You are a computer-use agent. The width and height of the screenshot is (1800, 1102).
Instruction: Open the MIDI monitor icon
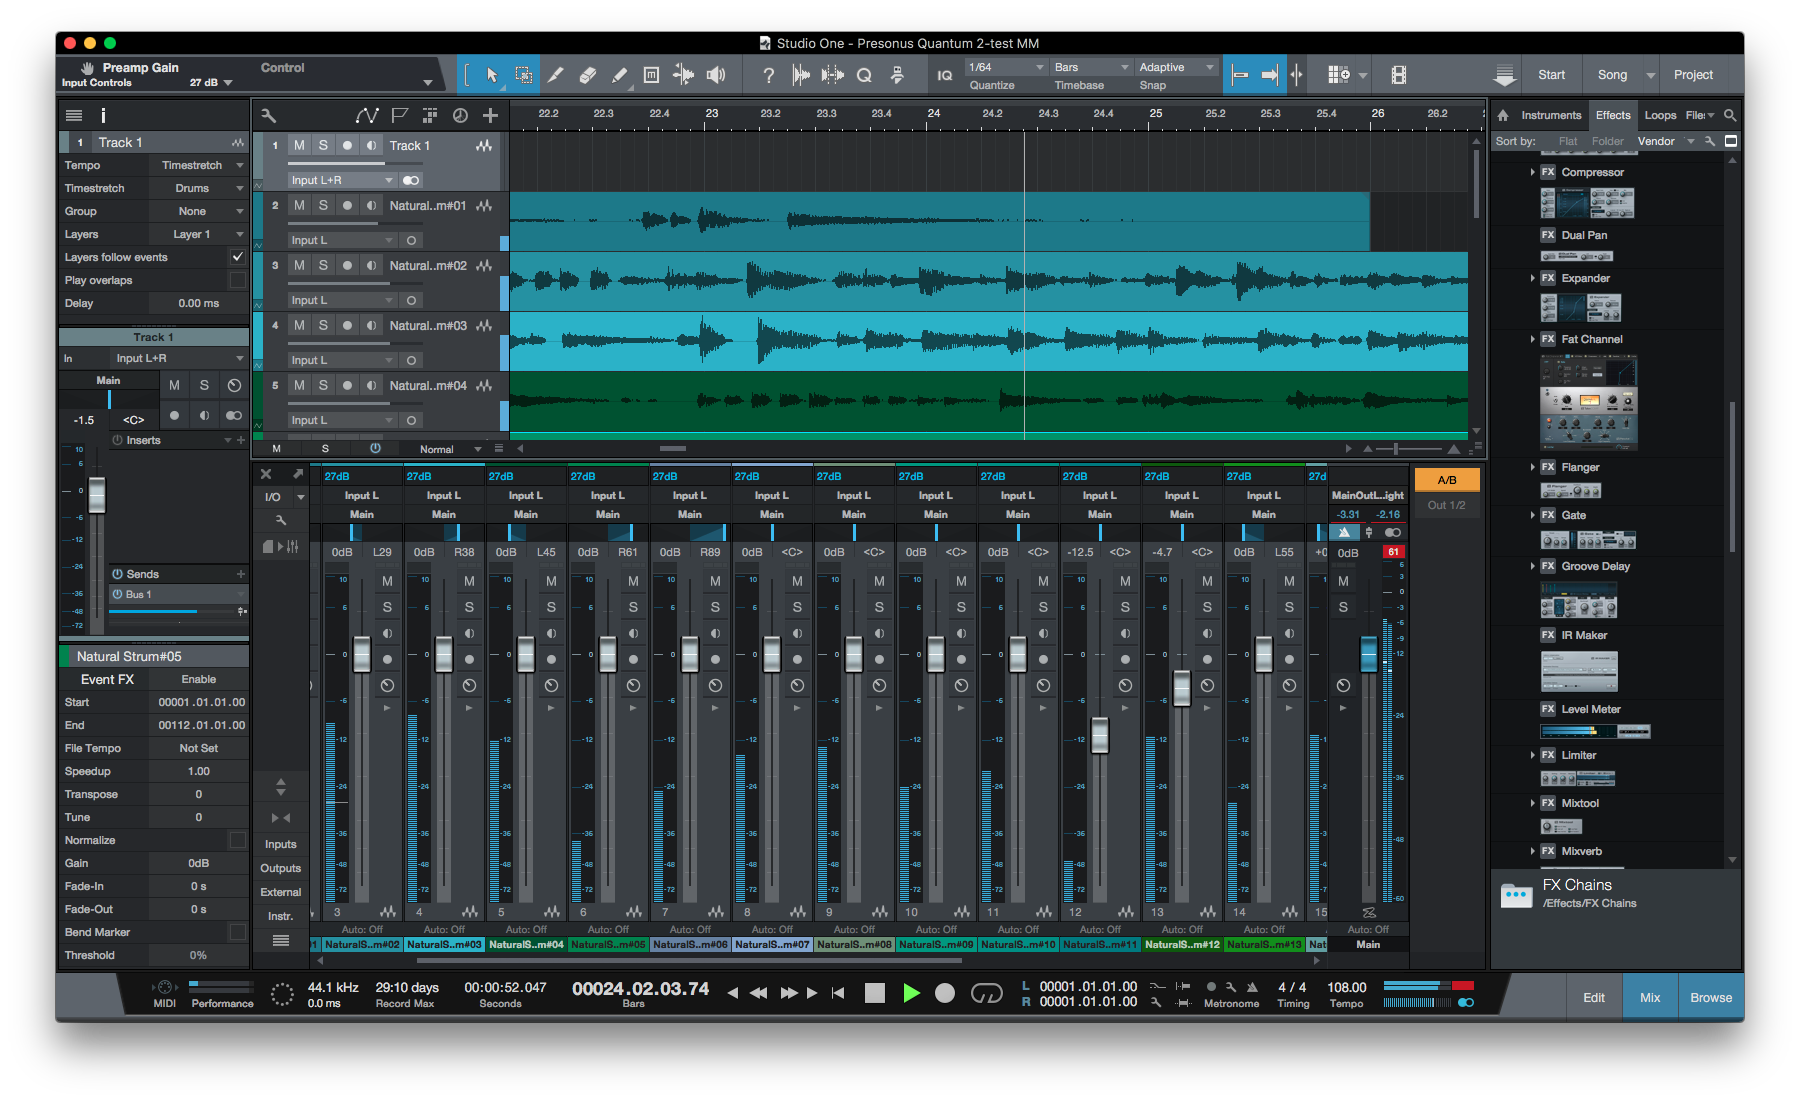165,987
